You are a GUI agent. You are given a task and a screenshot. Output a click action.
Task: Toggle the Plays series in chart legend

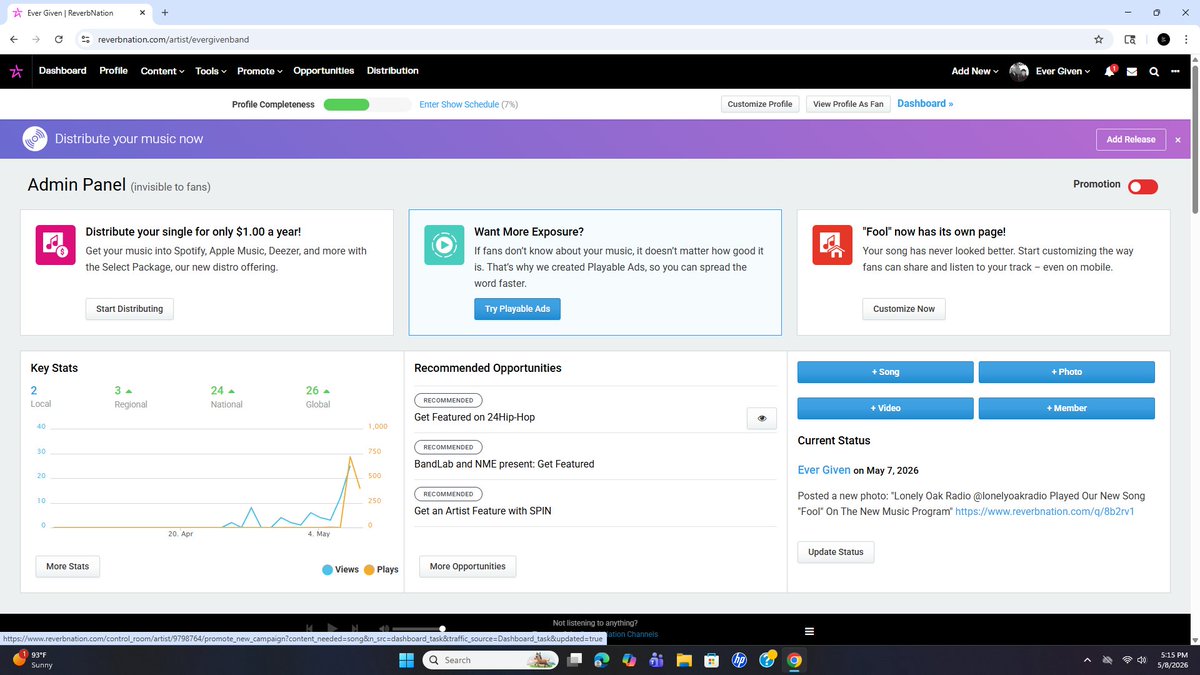tap(381, 569)
